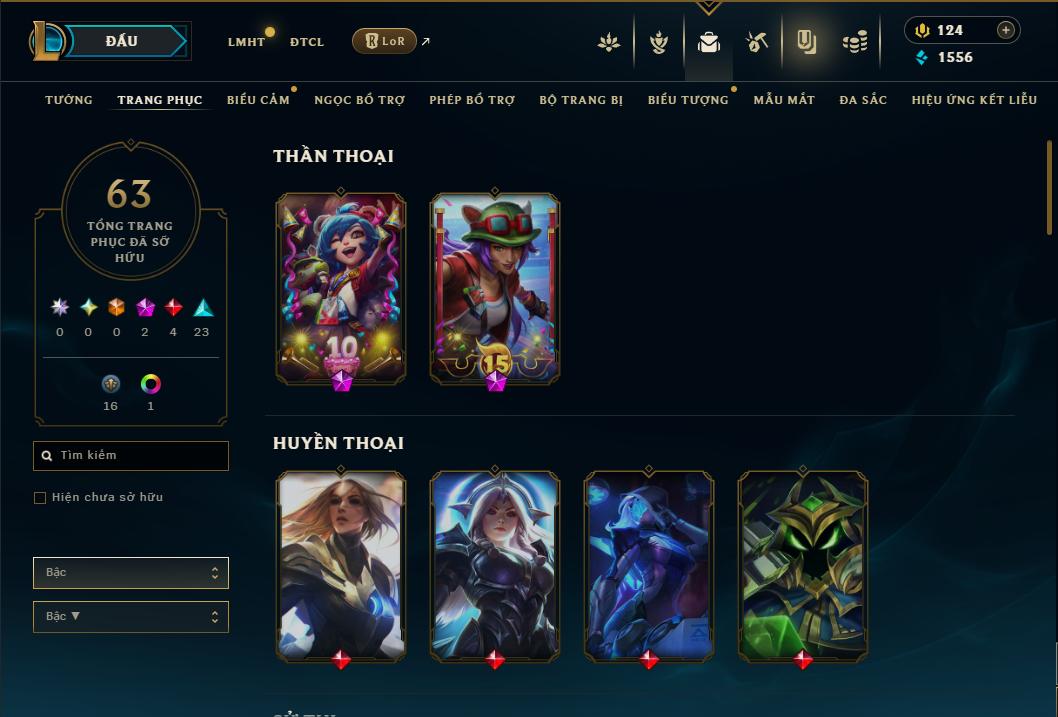Open the 'Bậc ▼' sorting dropdown
Screen dimensions: 1058x717
click(131, 616)
